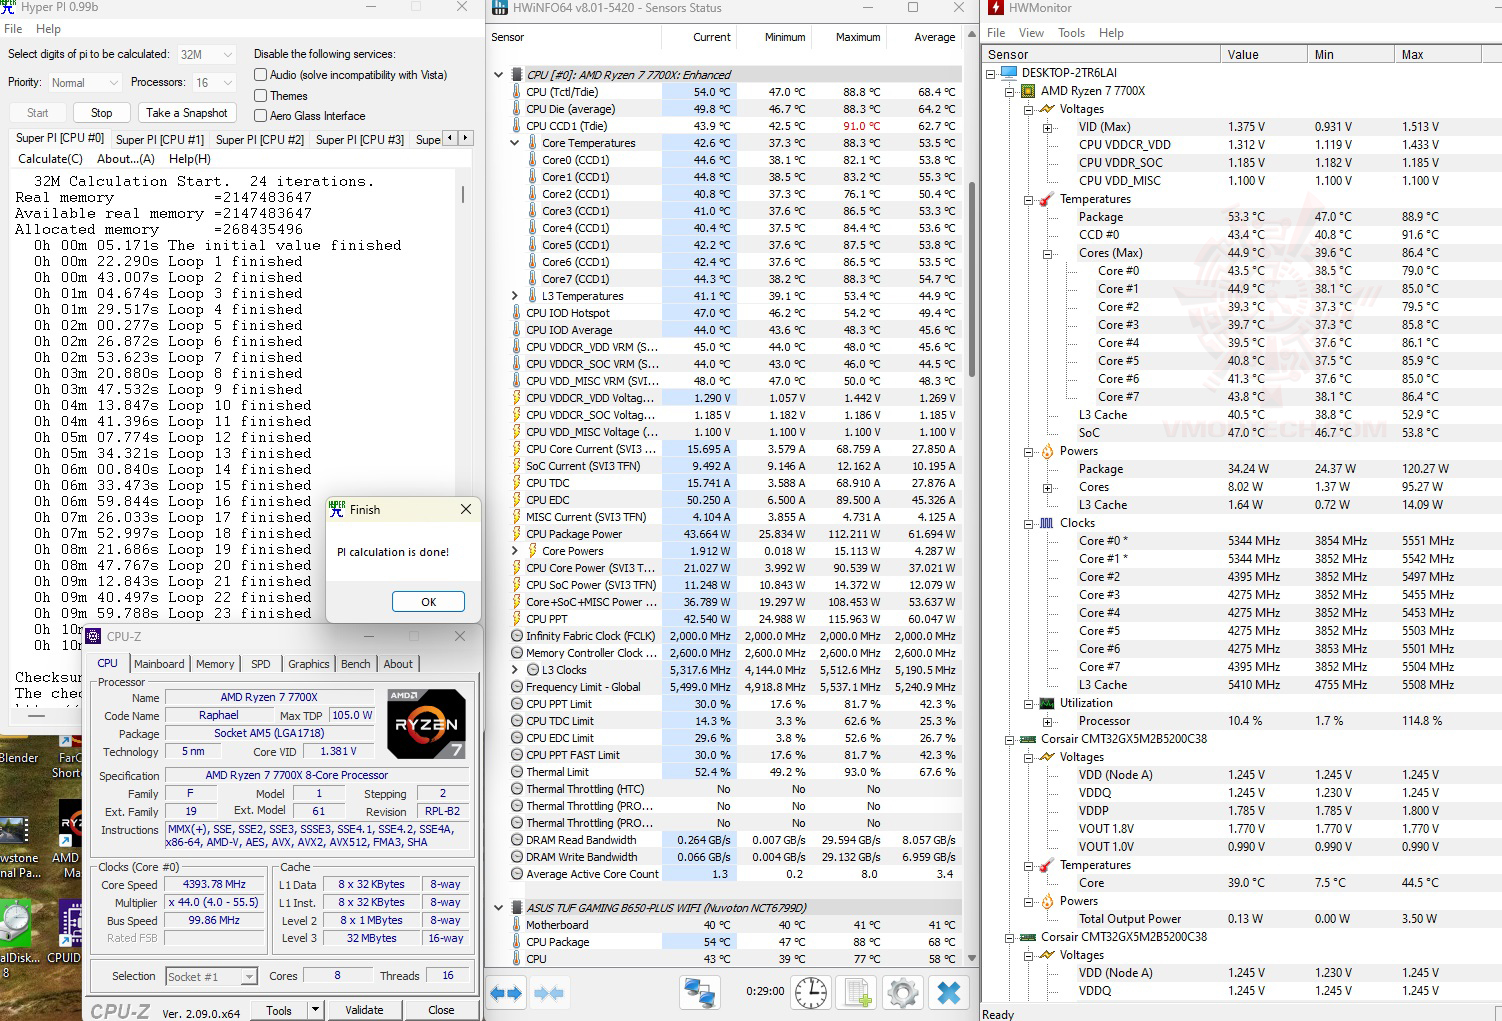Image resolution: width=1502 pixels, height=1021 pixels.
Task: Collapse the ASUS TUF GAMING B650-PLUS section
Action: (498, 908)
